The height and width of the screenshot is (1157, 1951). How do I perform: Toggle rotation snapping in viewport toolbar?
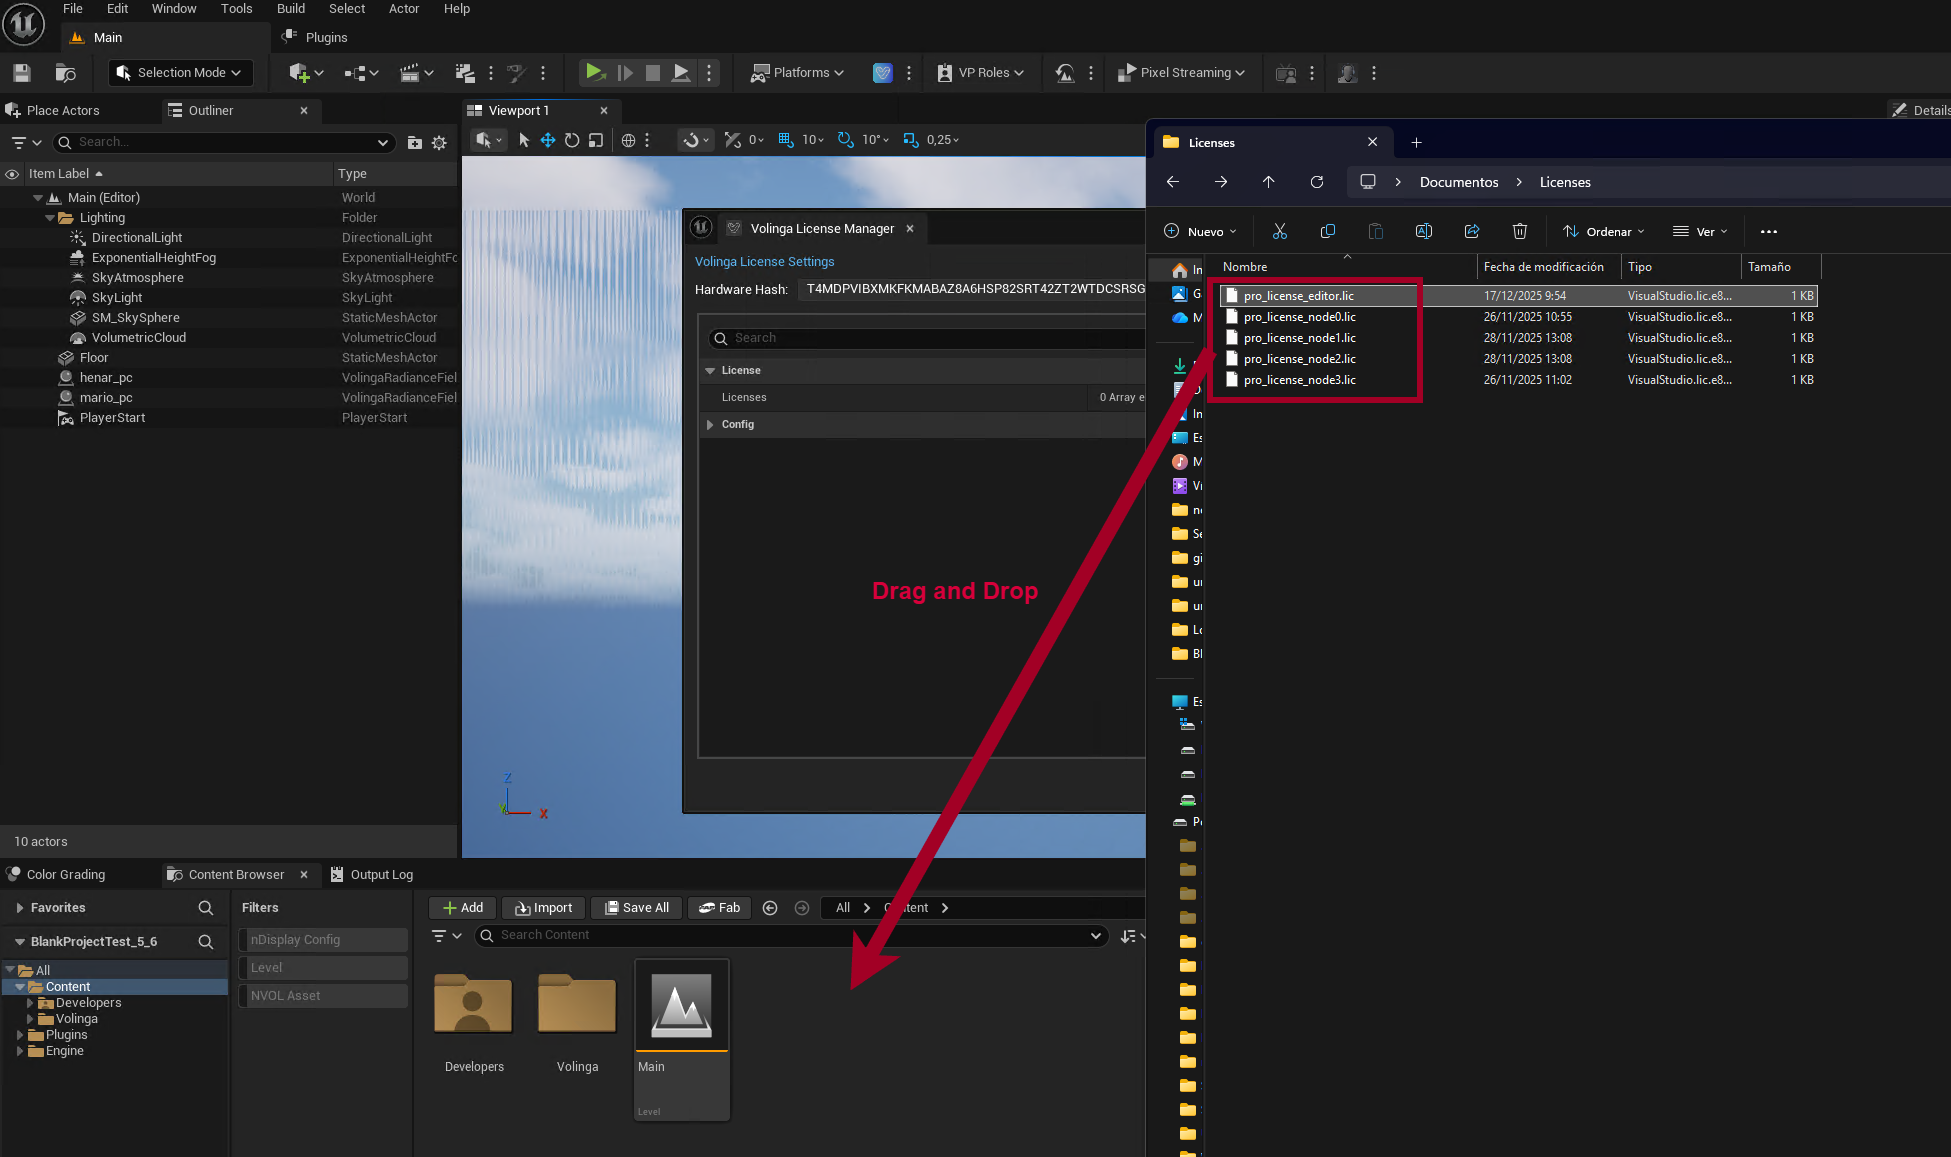pyautogui.click(x=846, y=140)
